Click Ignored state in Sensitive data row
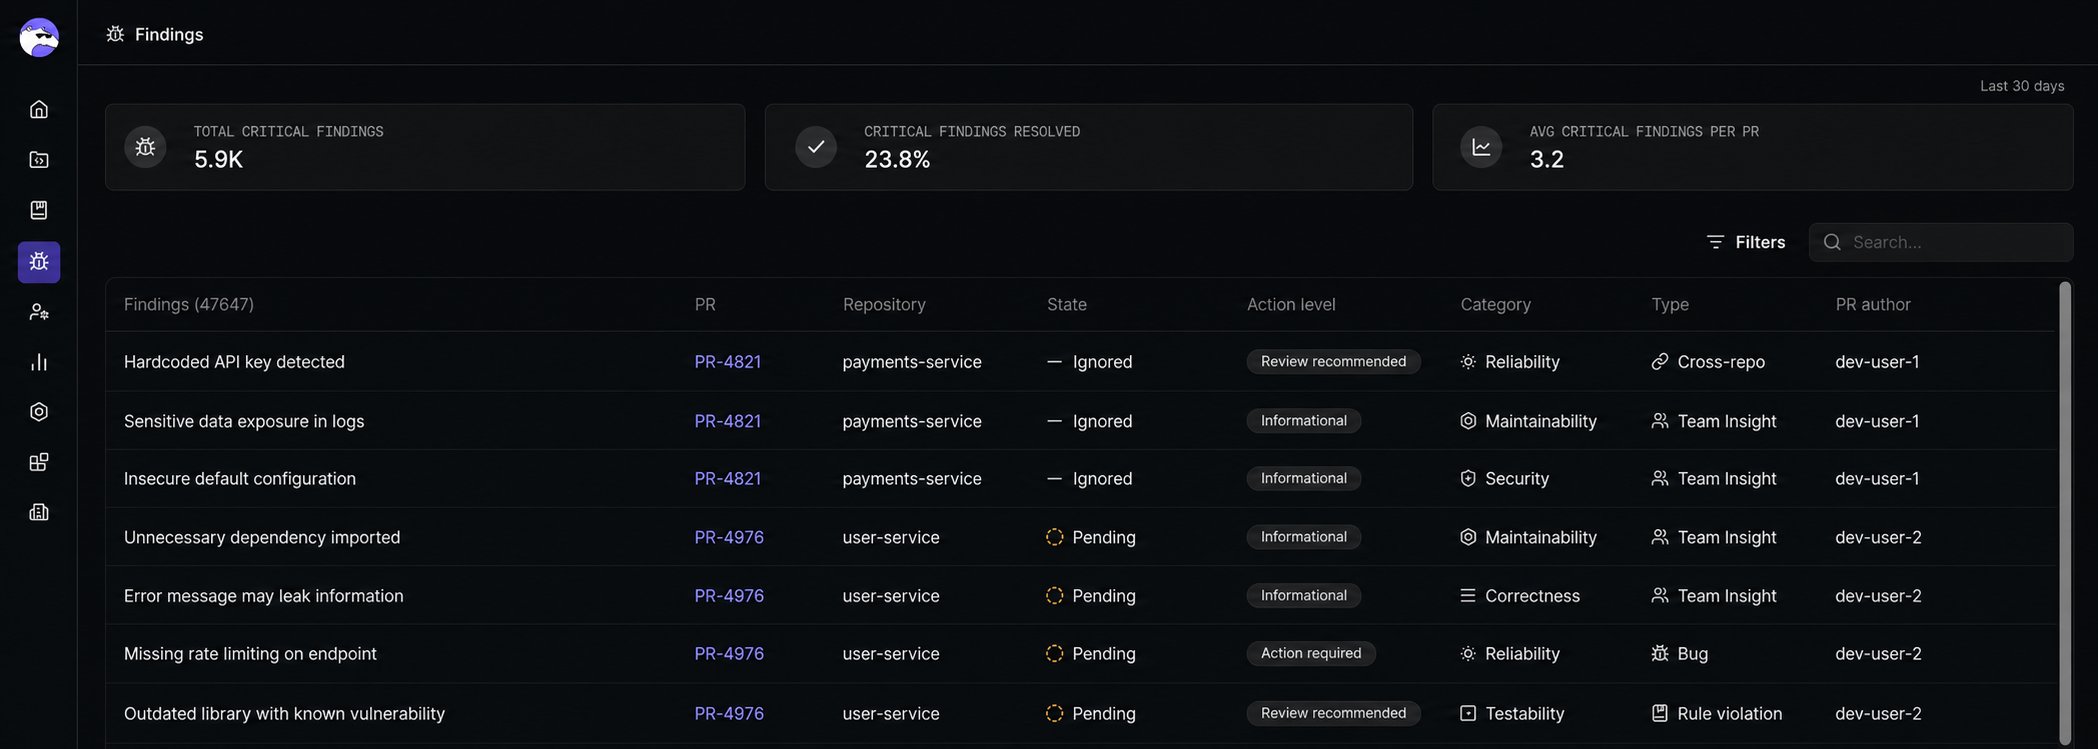 (x=1090, y=421)
